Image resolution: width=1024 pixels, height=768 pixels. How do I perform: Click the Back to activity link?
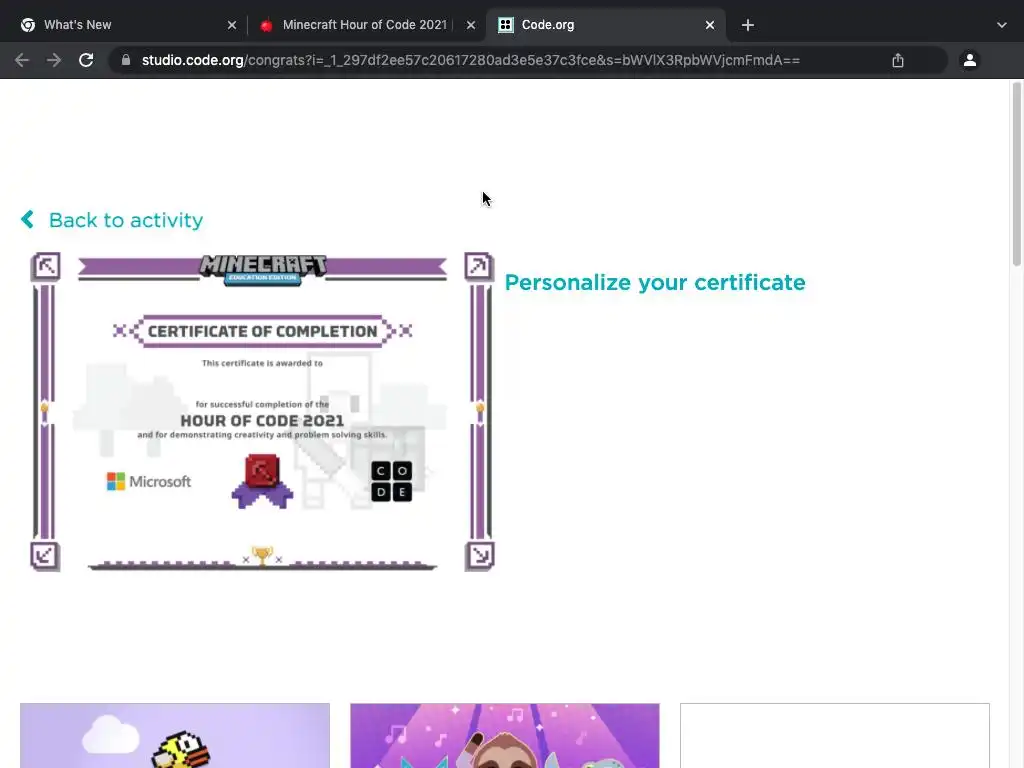(x=126, y=220)
